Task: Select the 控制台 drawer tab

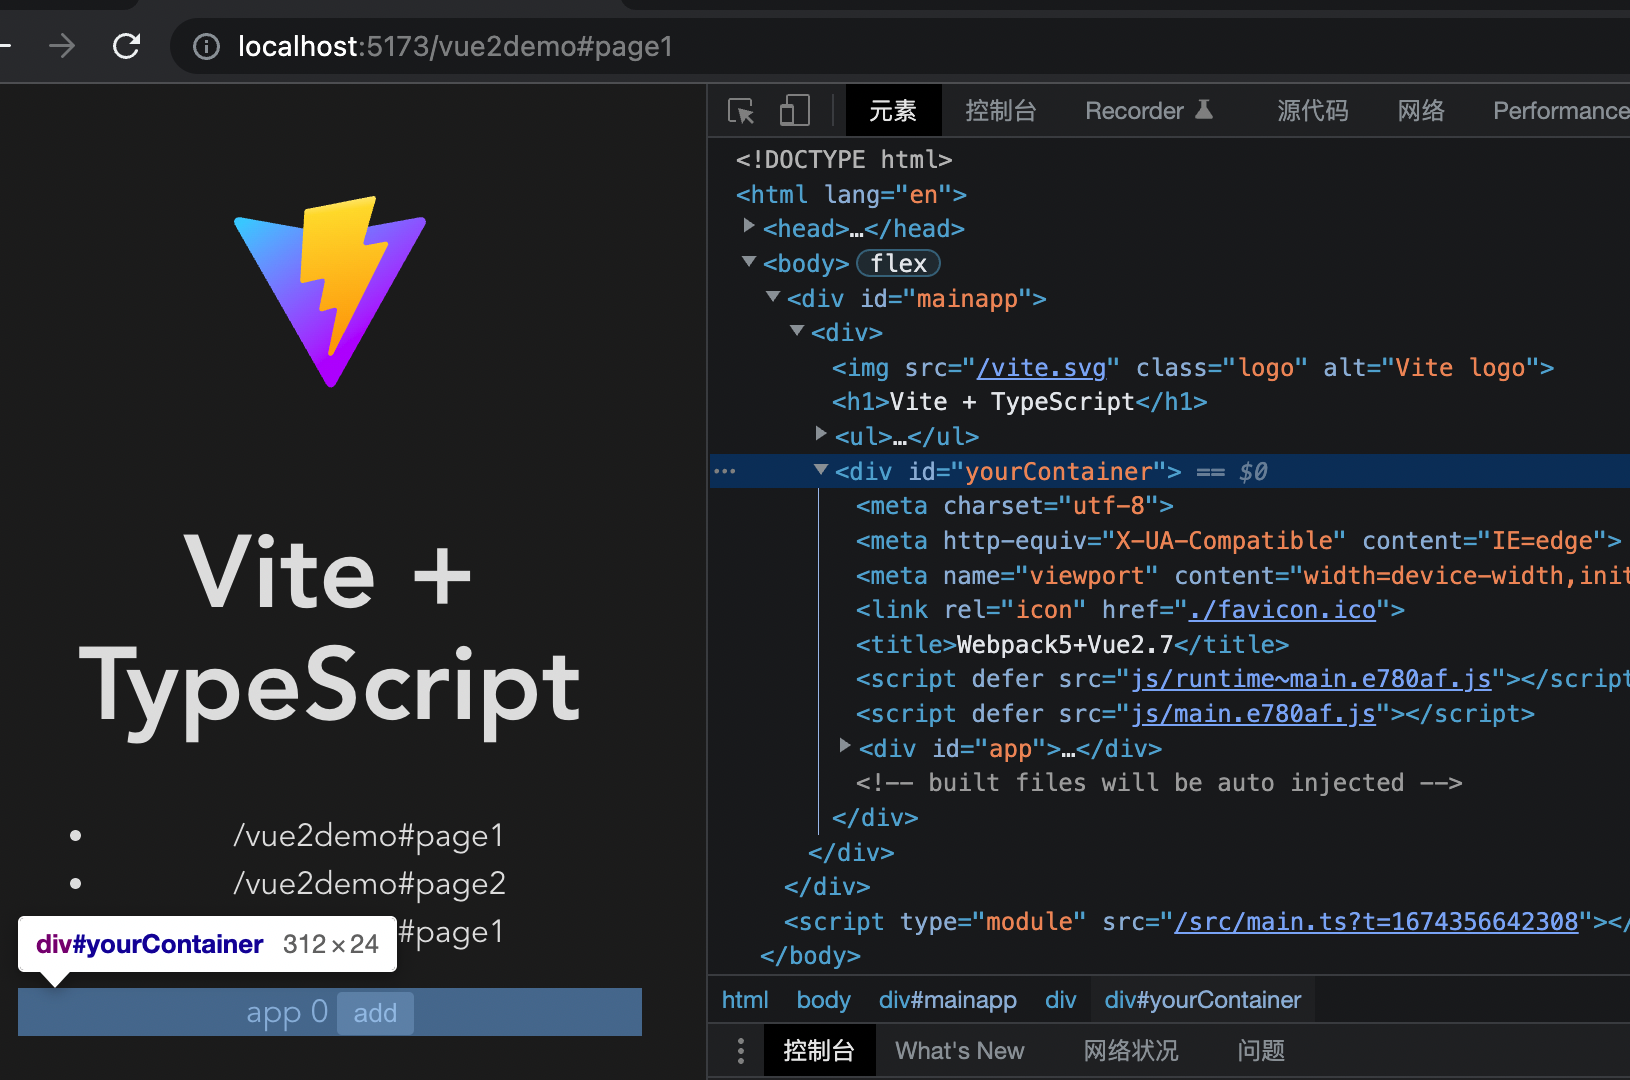Action: coord(819,1051)
